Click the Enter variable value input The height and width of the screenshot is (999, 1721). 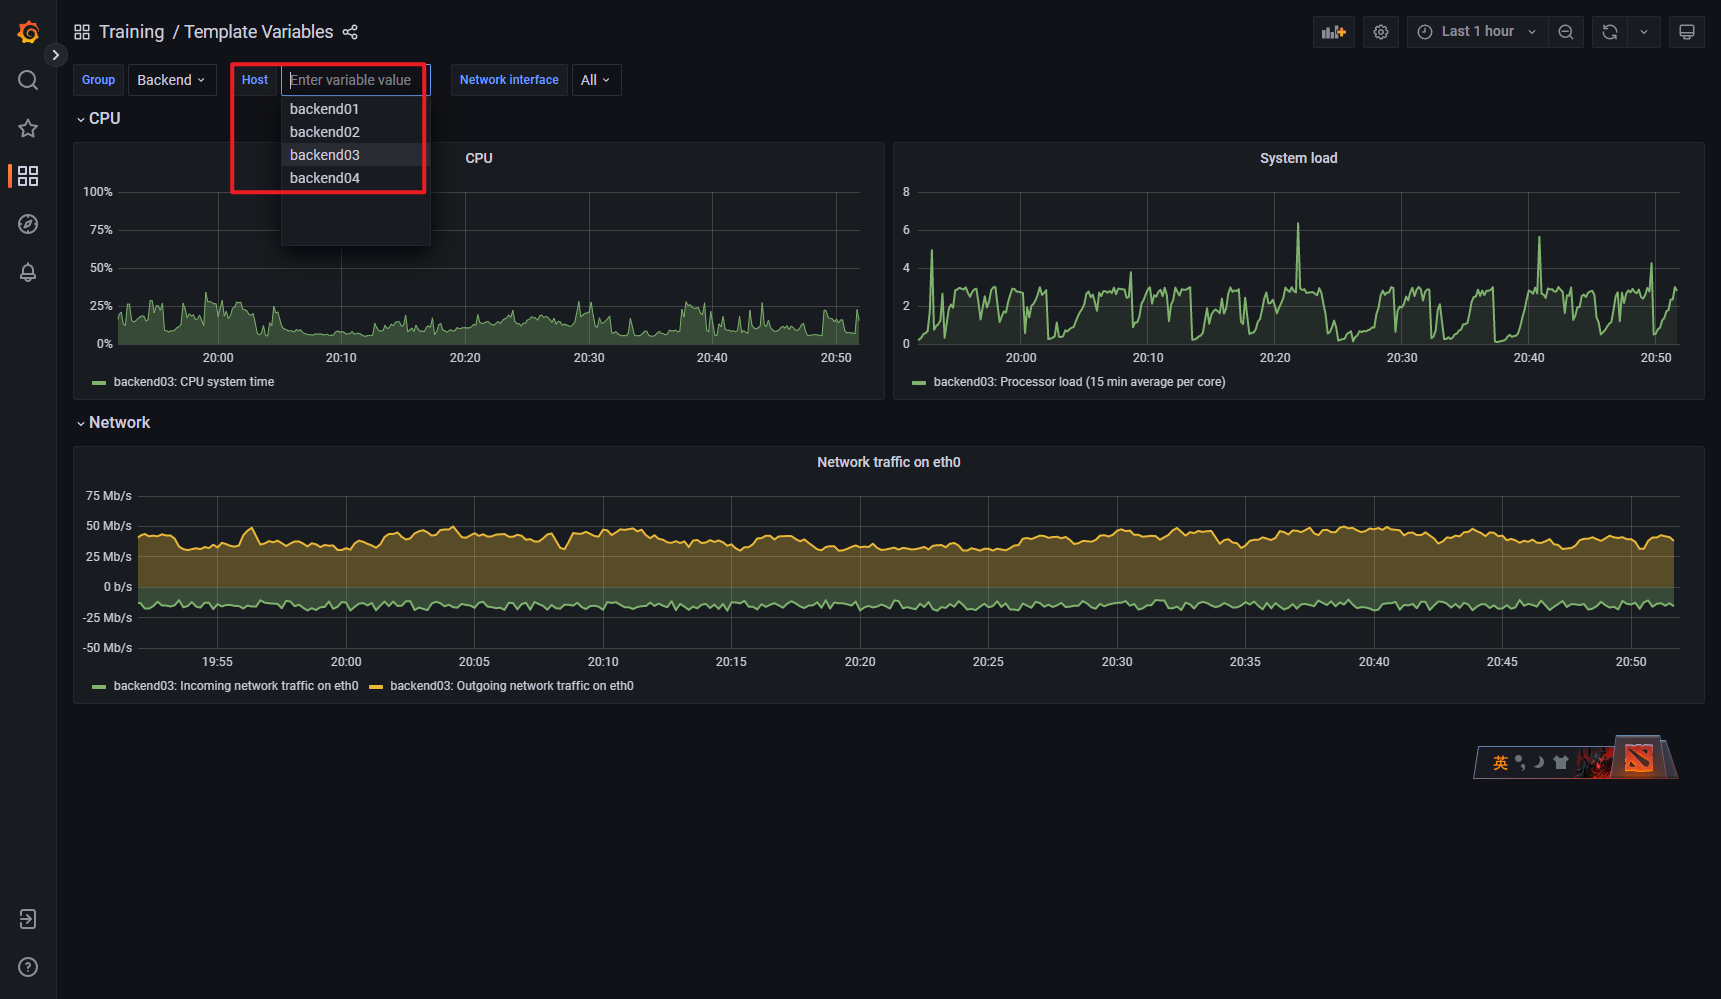[x=355, y=80]
